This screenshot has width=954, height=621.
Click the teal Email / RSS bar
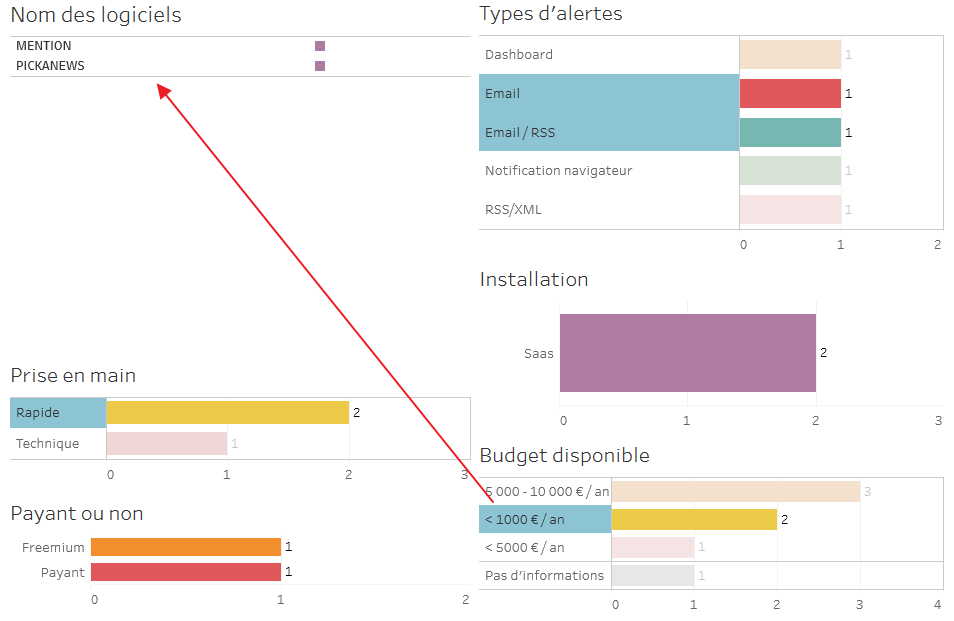[x=790, y=132]
